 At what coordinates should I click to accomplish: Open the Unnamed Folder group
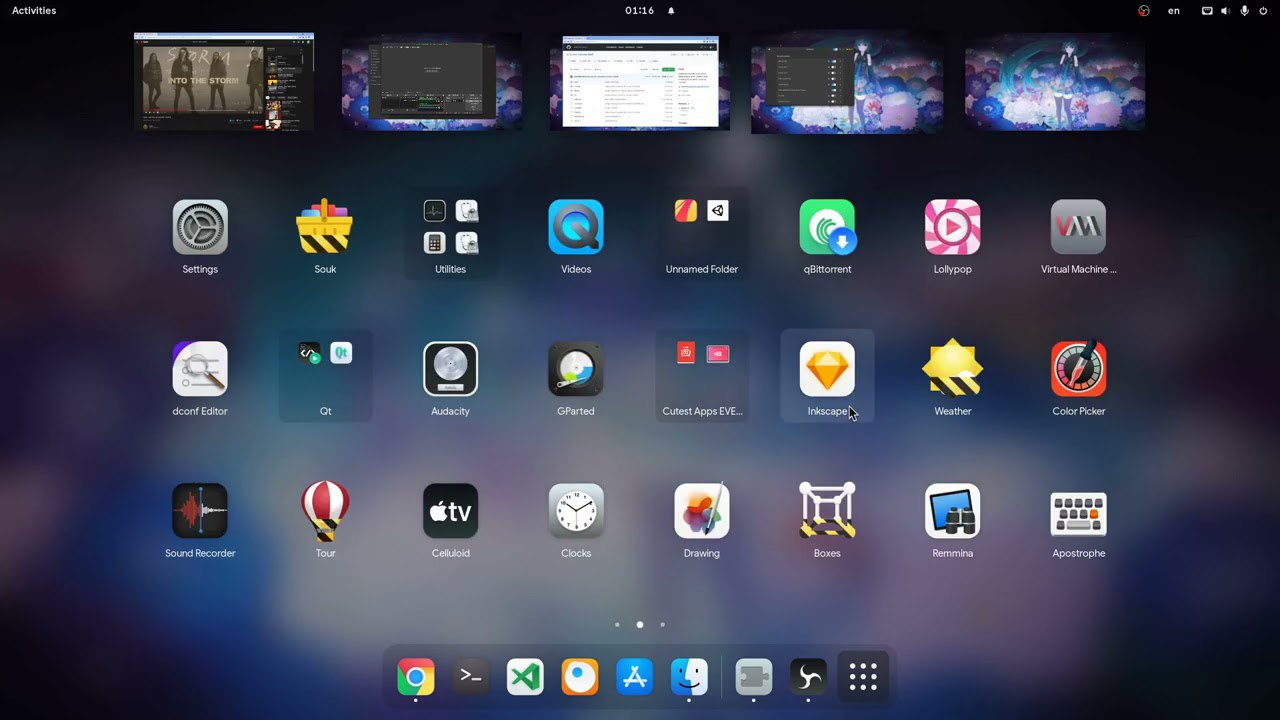702,237
